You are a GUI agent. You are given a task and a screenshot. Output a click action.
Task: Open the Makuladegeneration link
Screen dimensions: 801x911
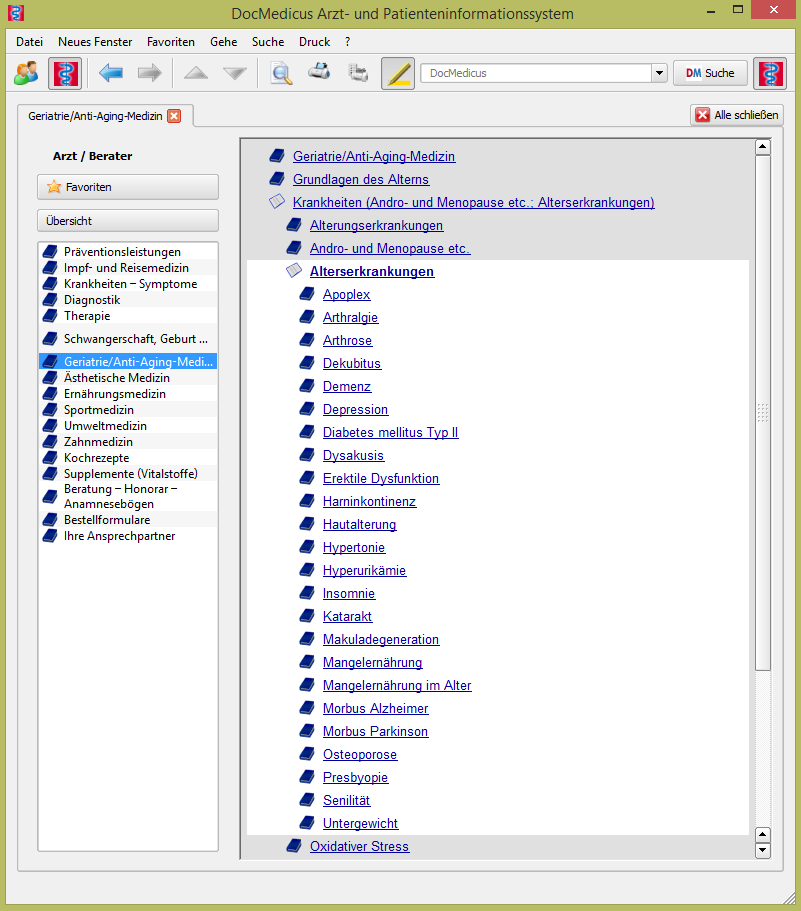[x=381, y=639]
